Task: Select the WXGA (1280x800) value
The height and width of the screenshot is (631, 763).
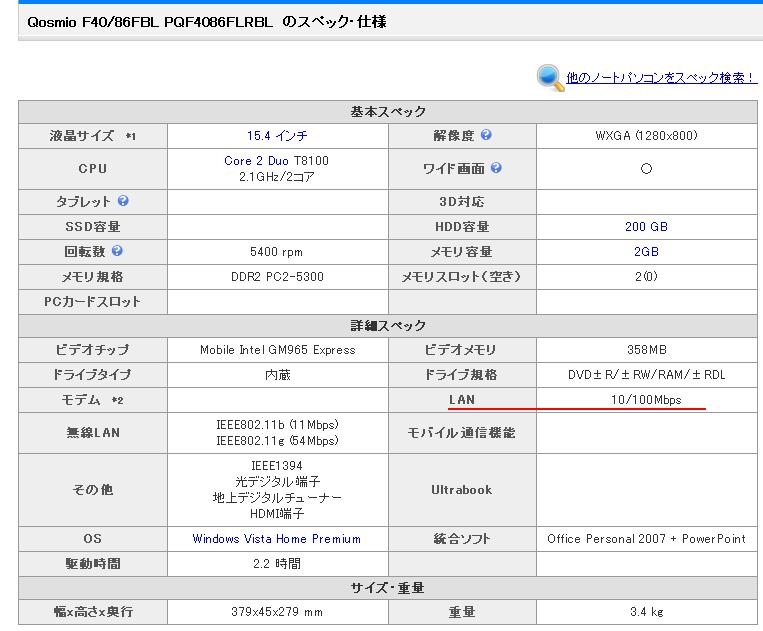Action: tap(646, 136)
